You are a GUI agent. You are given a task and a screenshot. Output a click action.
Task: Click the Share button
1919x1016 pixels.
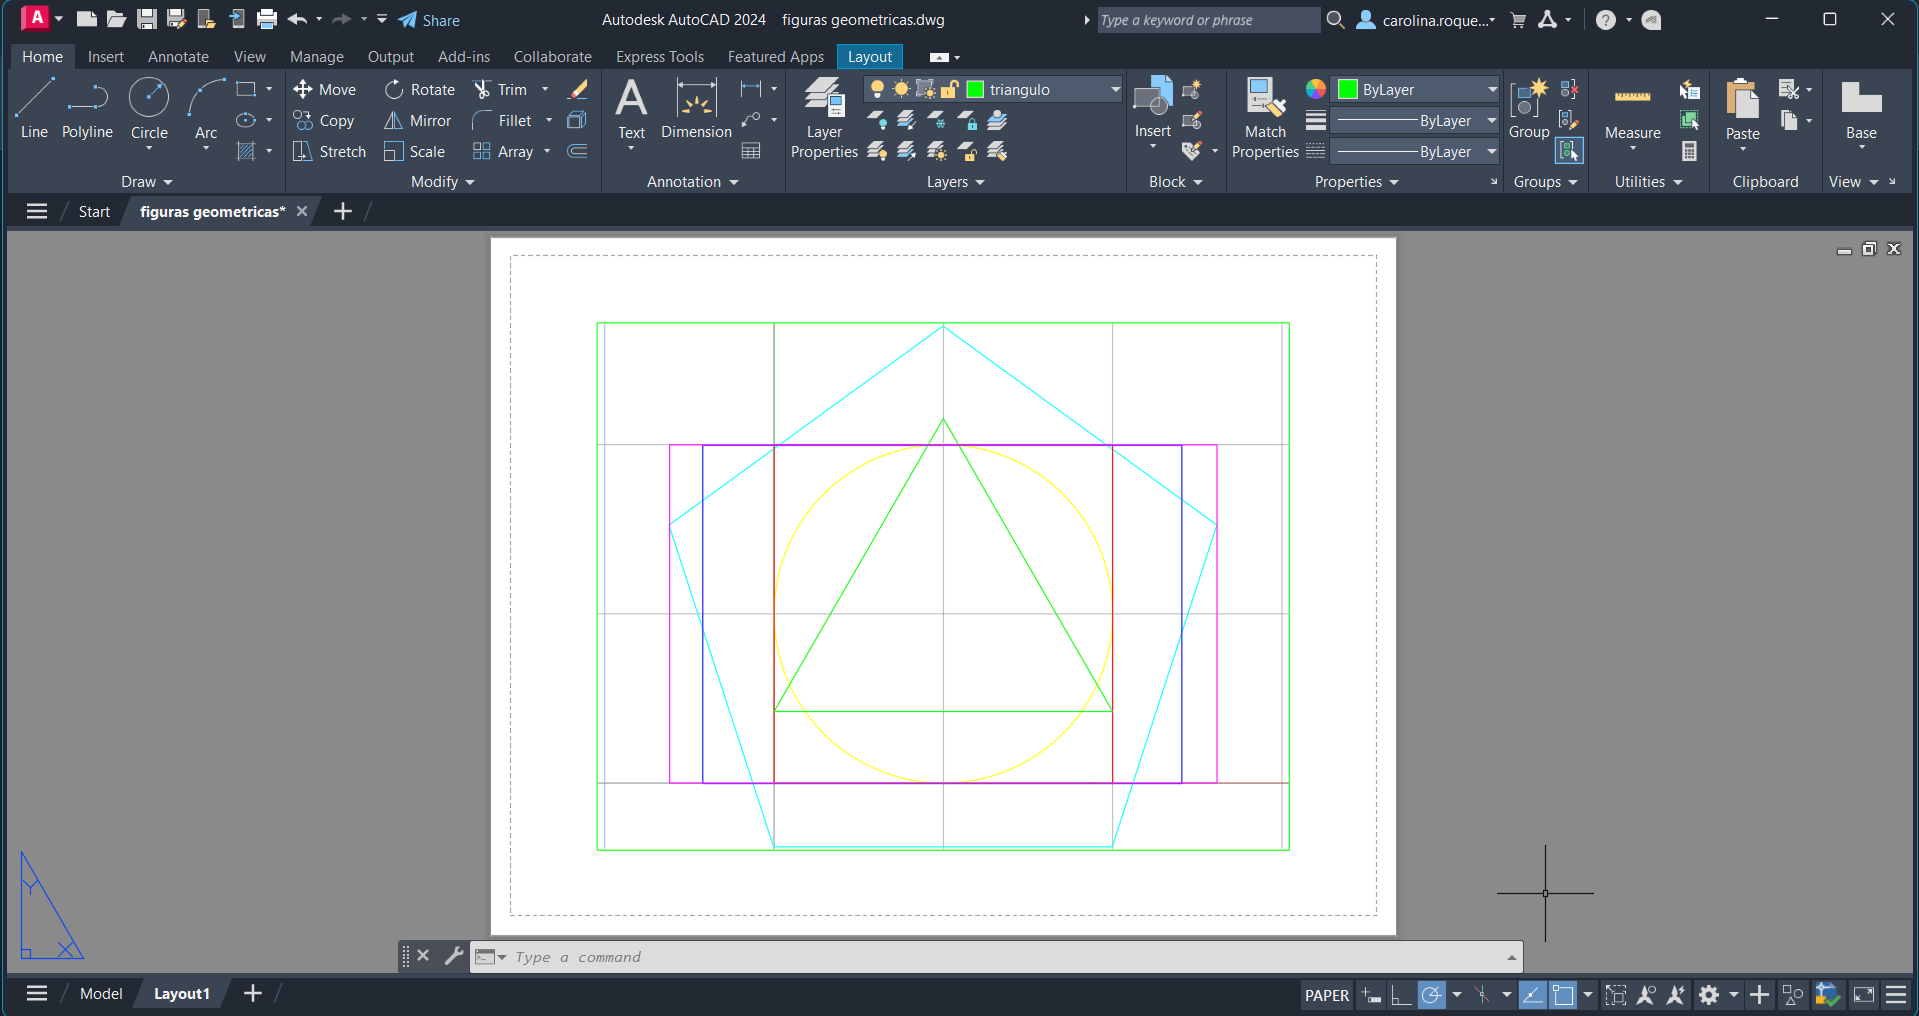click(429, 20)
